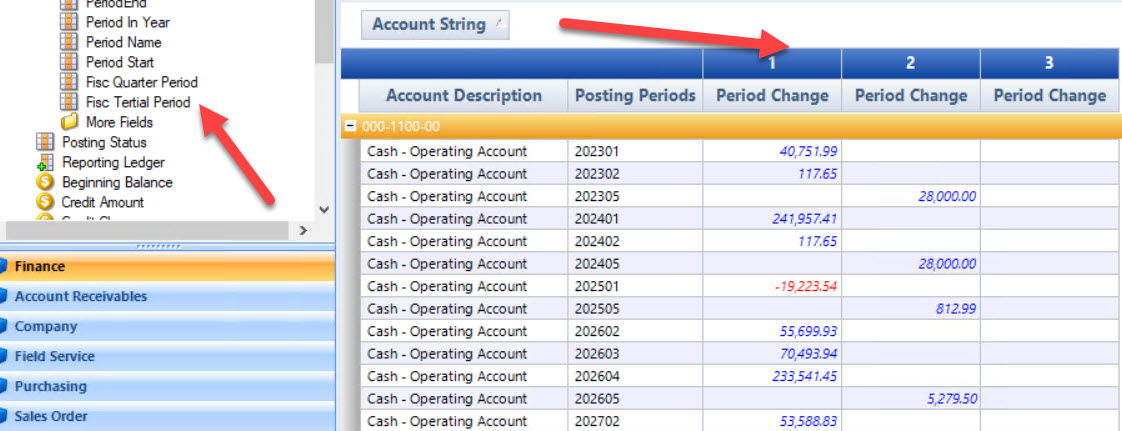The width and height of the screenshot is (1122, 431).
Task: Select the Credit Amount measure icon
Action: click(45, 203)
